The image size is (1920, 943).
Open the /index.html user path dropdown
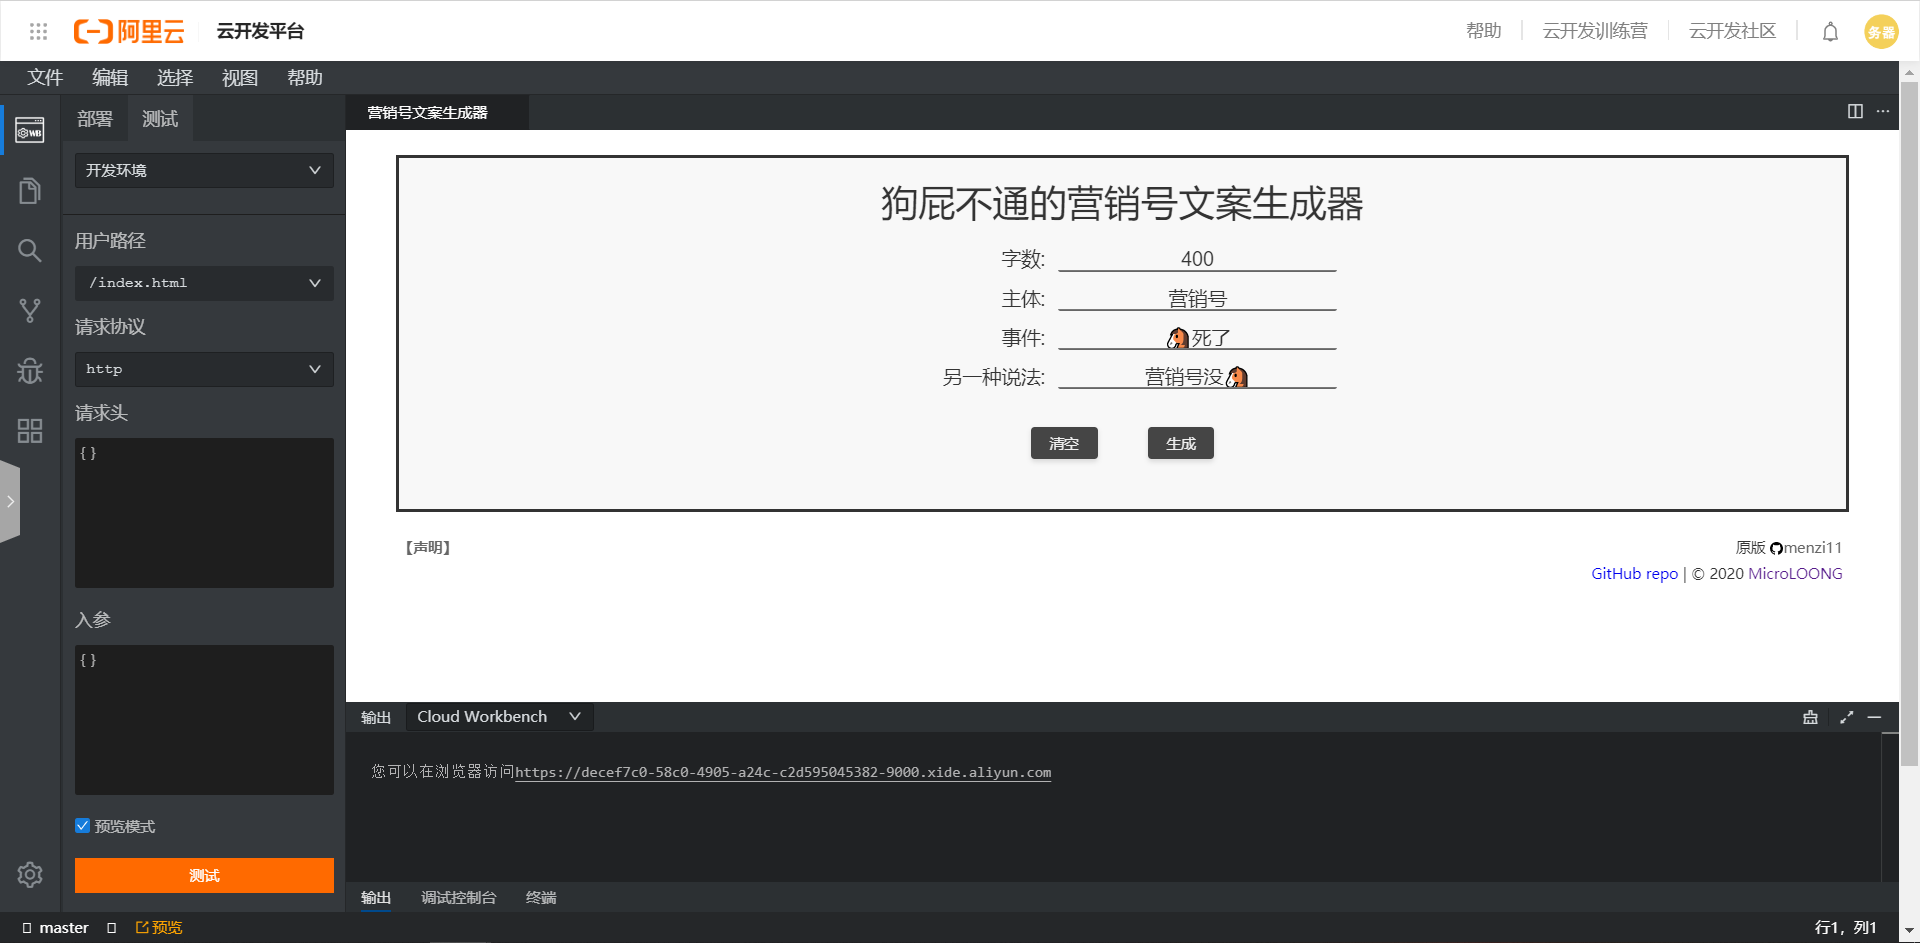point(204,283)
